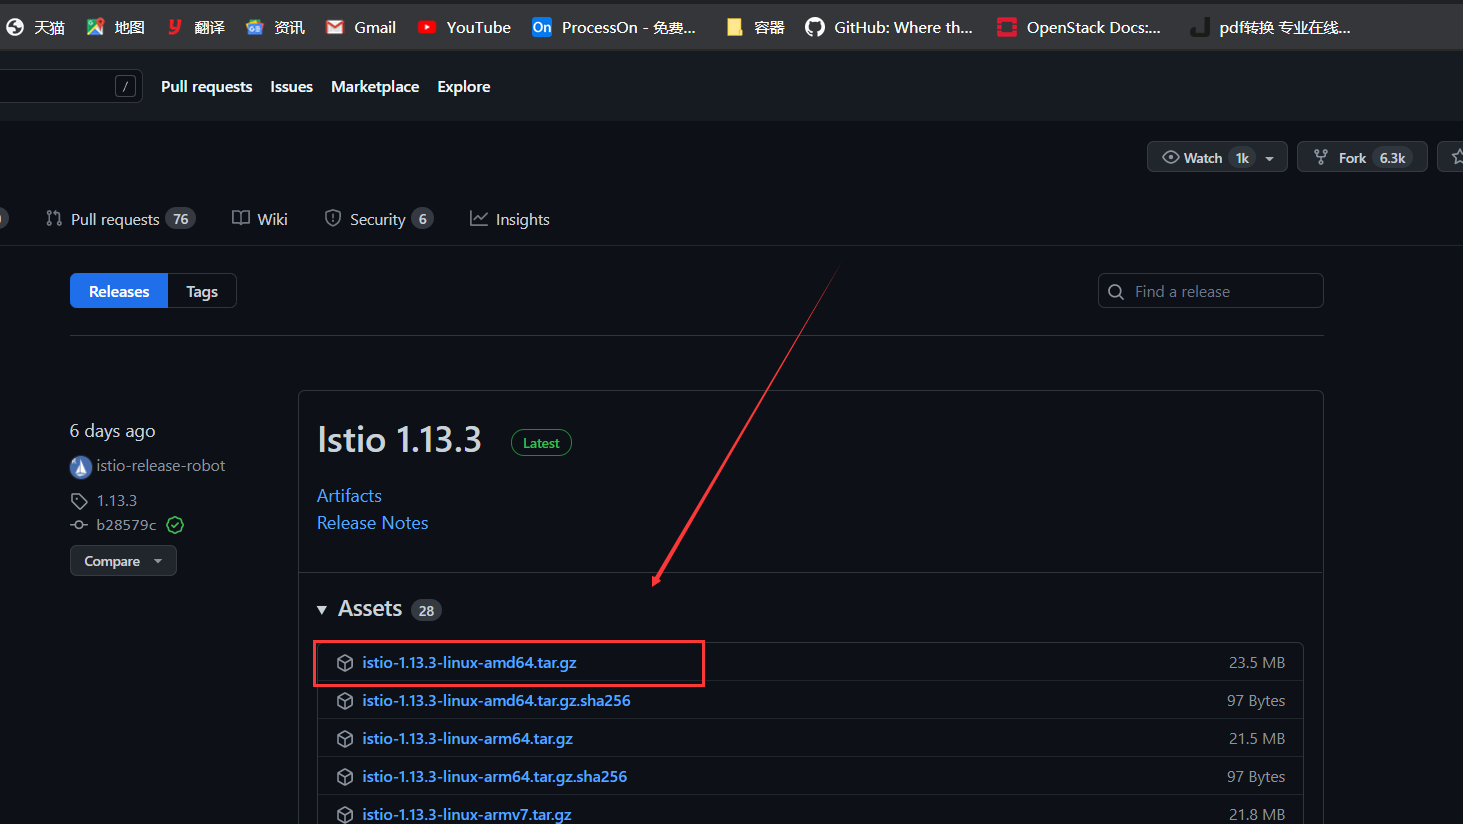Click the package icon beside istio-1.13.3-linux-amd64.tar.gz
Screen dimensions: 1463x824
345,663
